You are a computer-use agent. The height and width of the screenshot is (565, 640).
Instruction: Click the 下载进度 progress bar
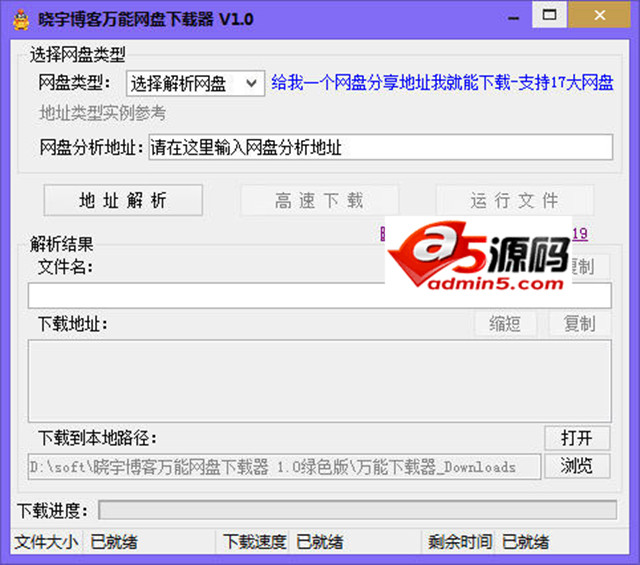pyautogui.click(x=357, y=510)
